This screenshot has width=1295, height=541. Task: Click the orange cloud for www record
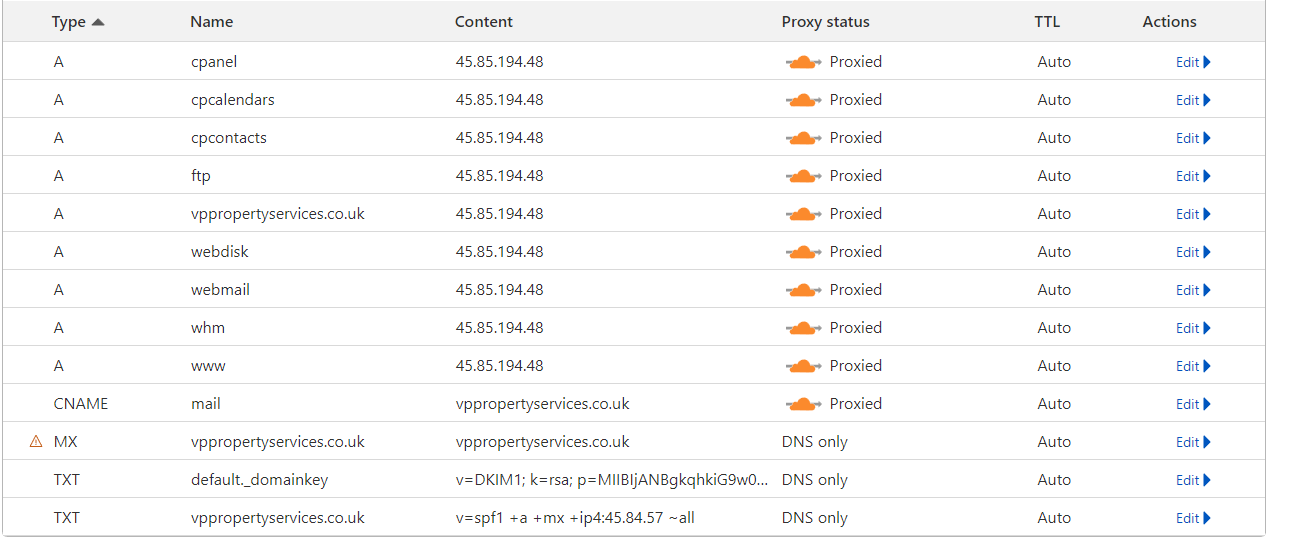[803, 366]
